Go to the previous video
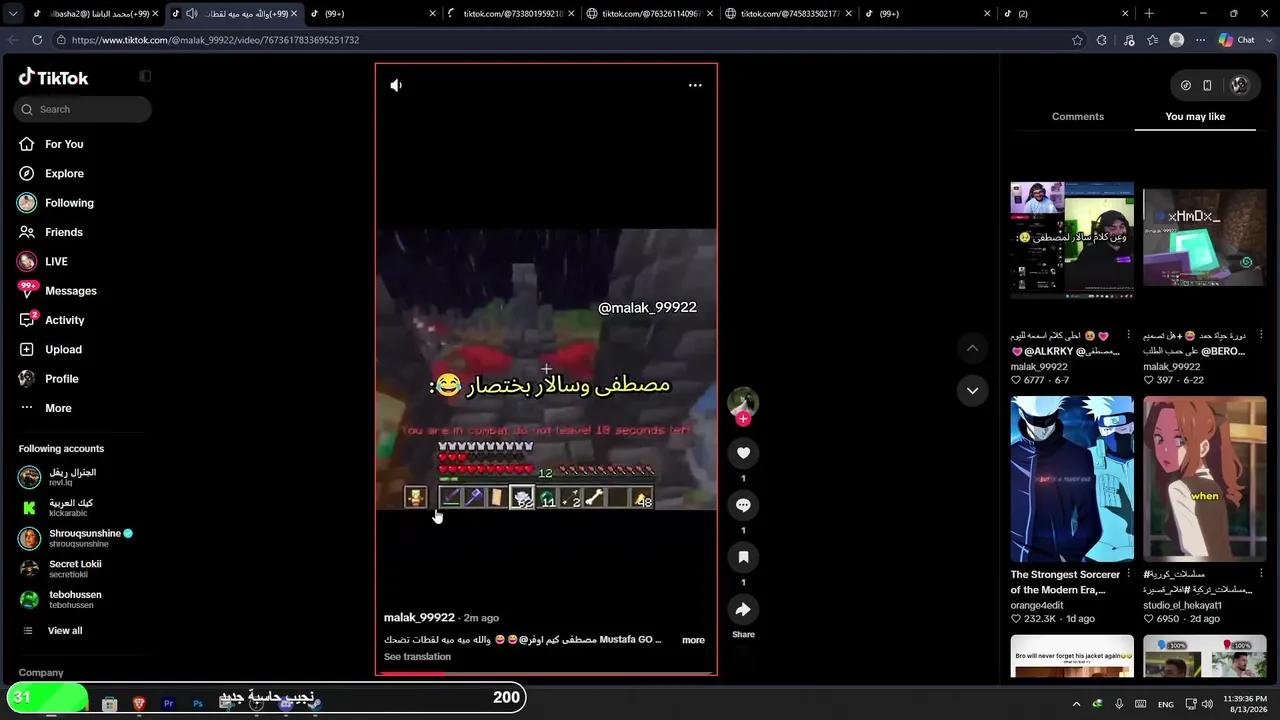Image resolution: width=1280 pixels, height=720 pixels. 972,348
